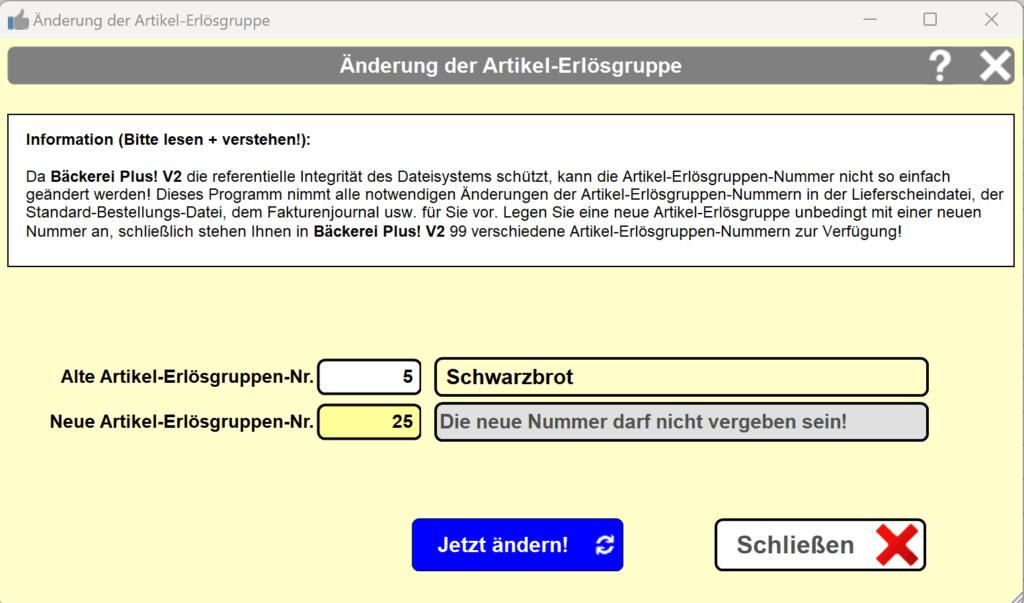Screen dimensions: 1024x603
Task: Open help via the question mark icon
Action: pos(939,66)
